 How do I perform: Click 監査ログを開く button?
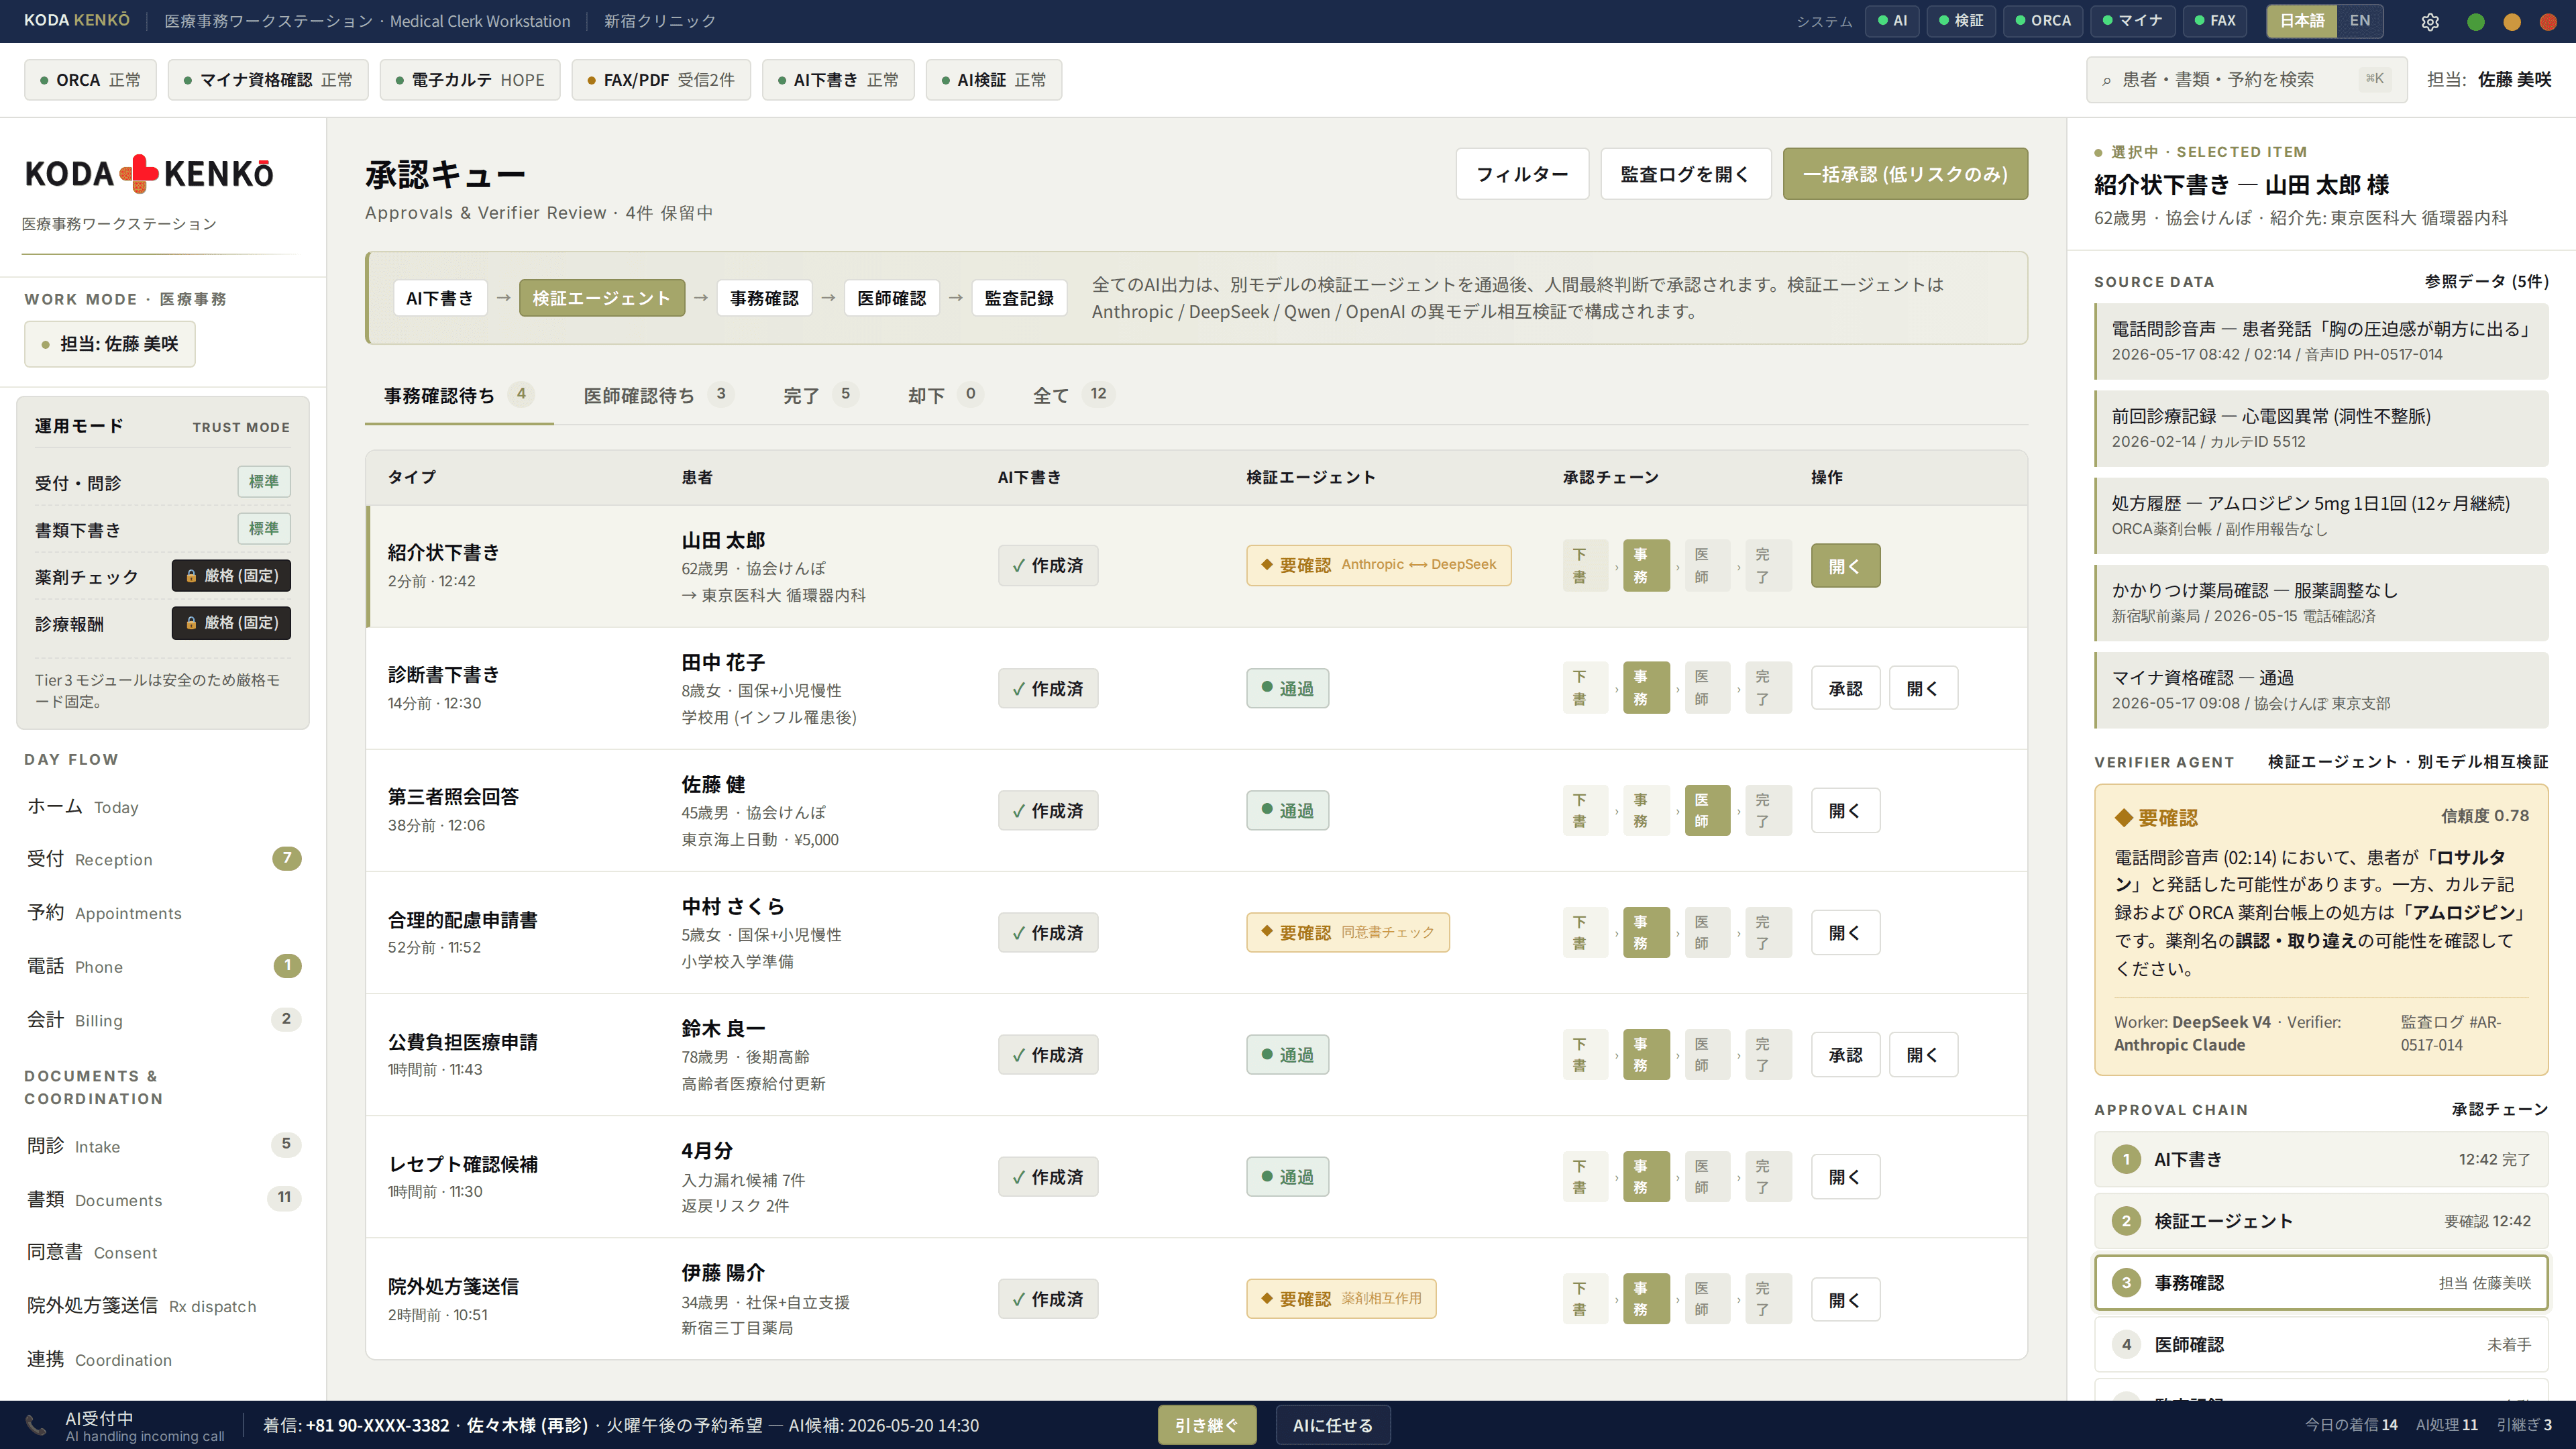tap(1685, 174)
